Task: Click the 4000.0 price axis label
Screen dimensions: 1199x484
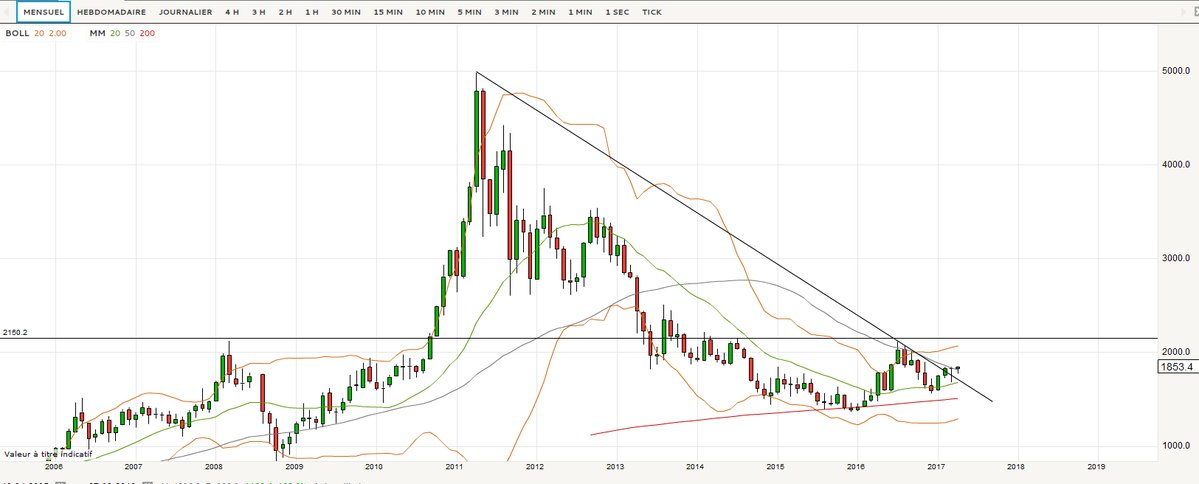Action: [x=1174, y=164]
